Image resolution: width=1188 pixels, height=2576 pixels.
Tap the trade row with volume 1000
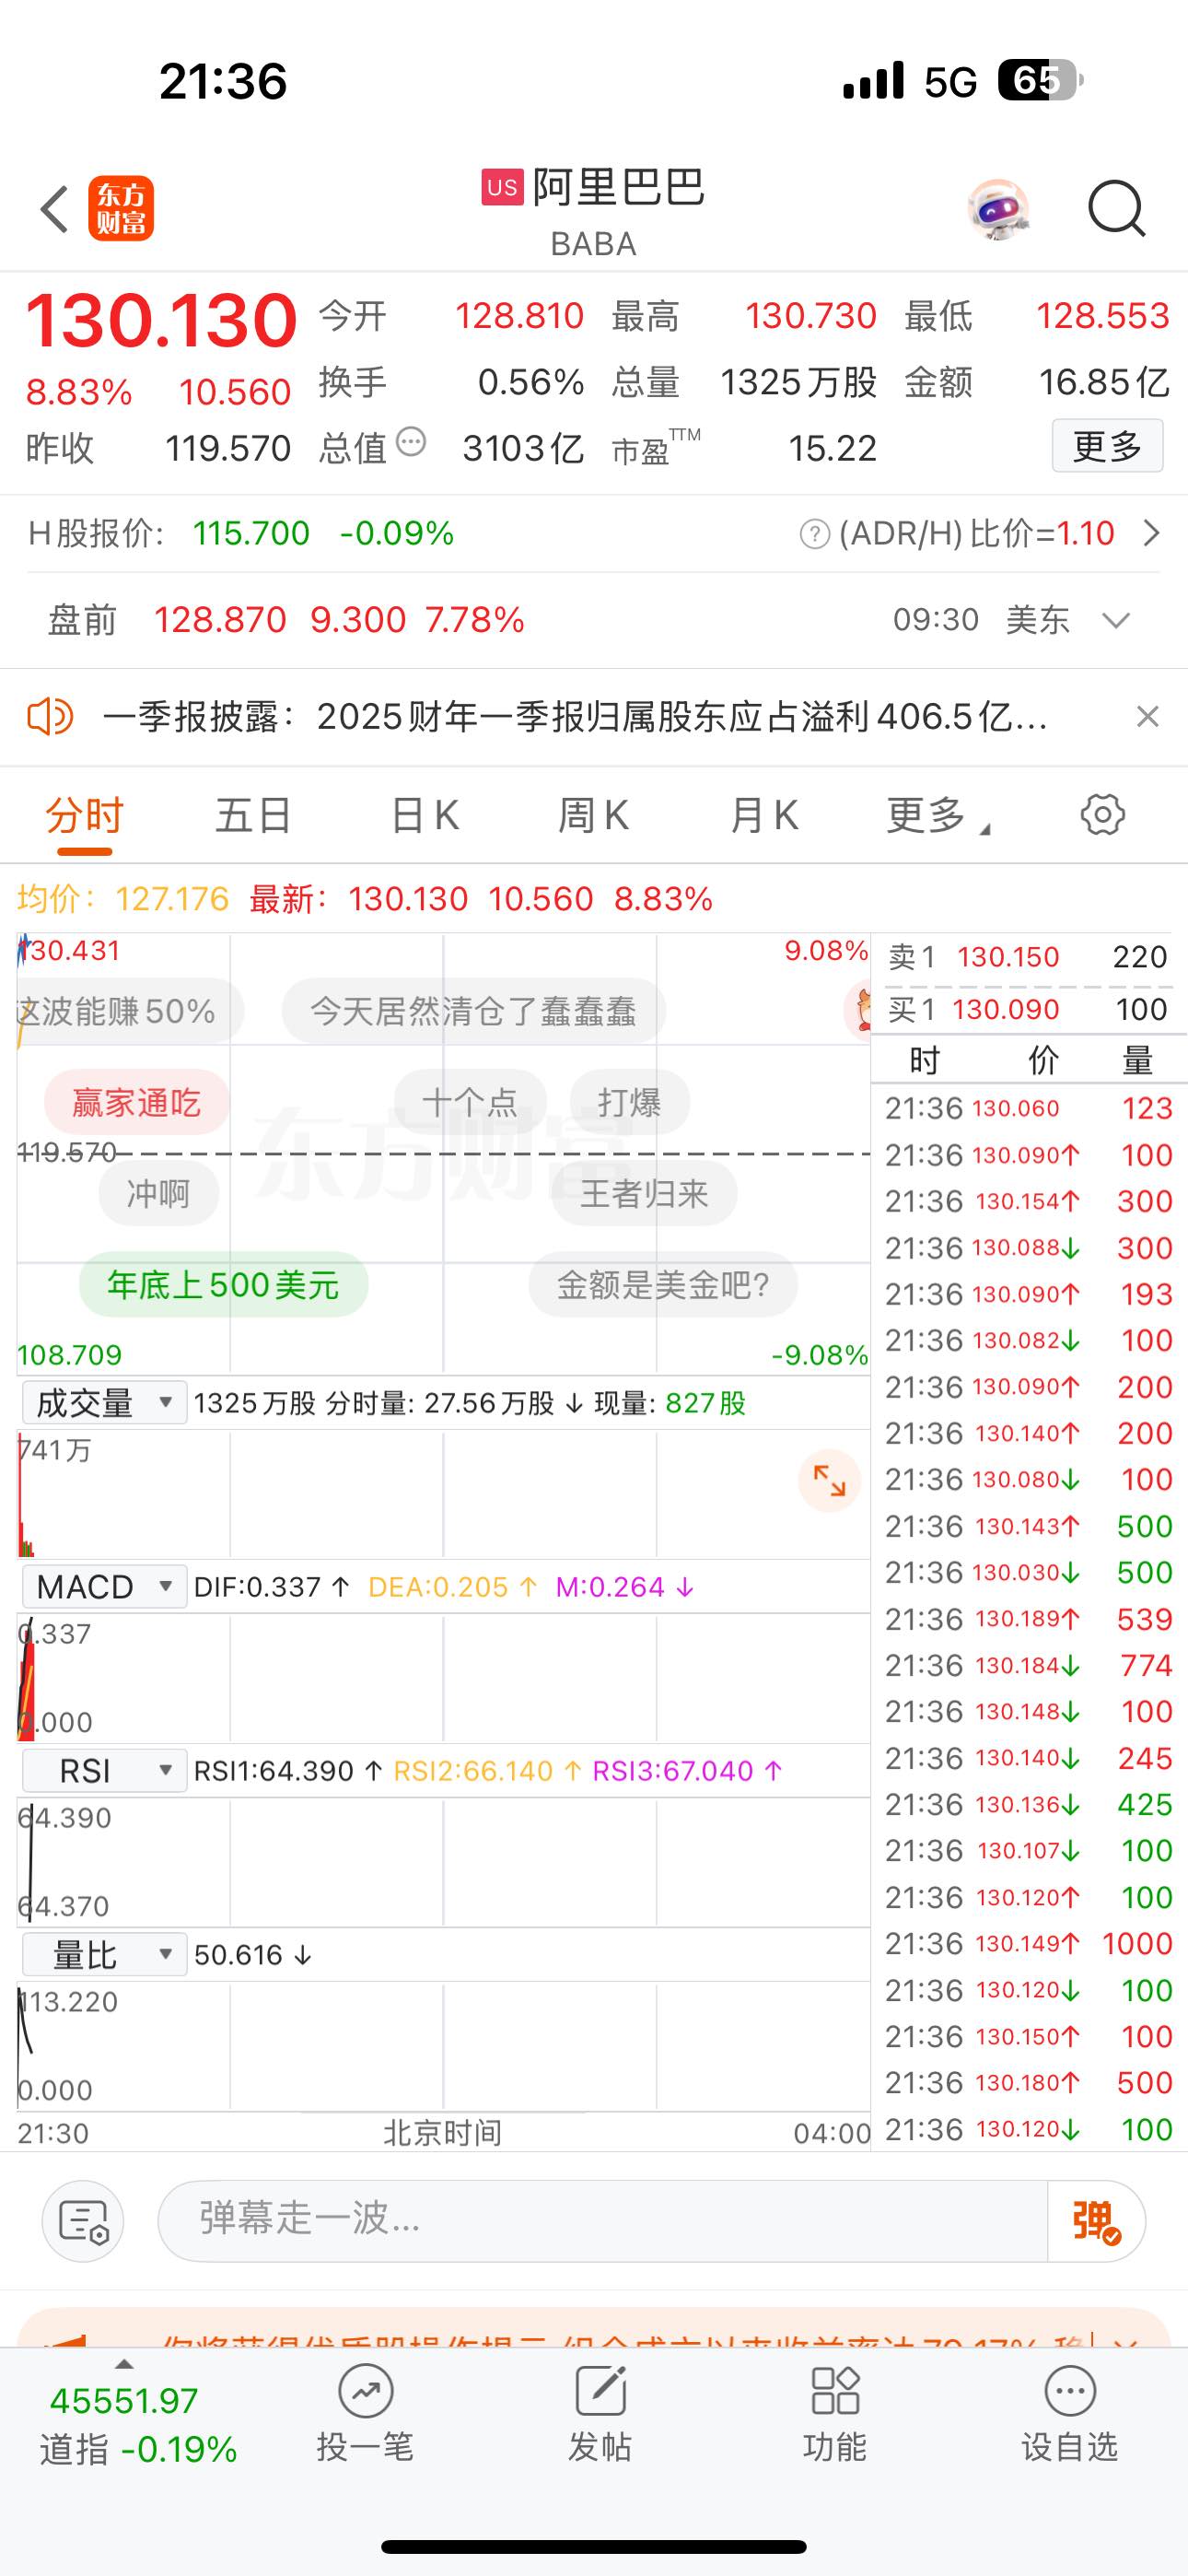[1028, 1943]
